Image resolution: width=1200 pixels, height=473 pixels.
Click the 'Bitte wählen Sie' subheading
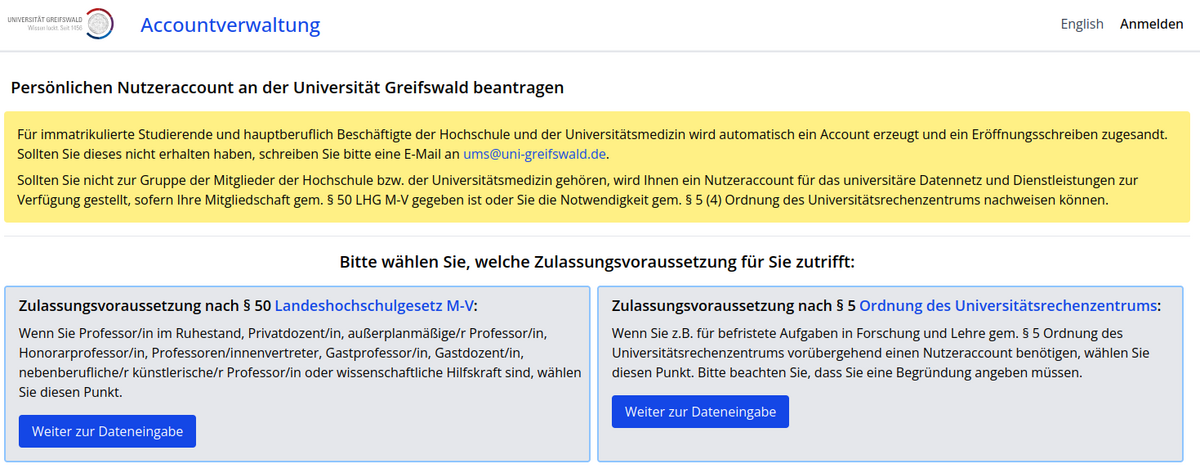[597, 263]
